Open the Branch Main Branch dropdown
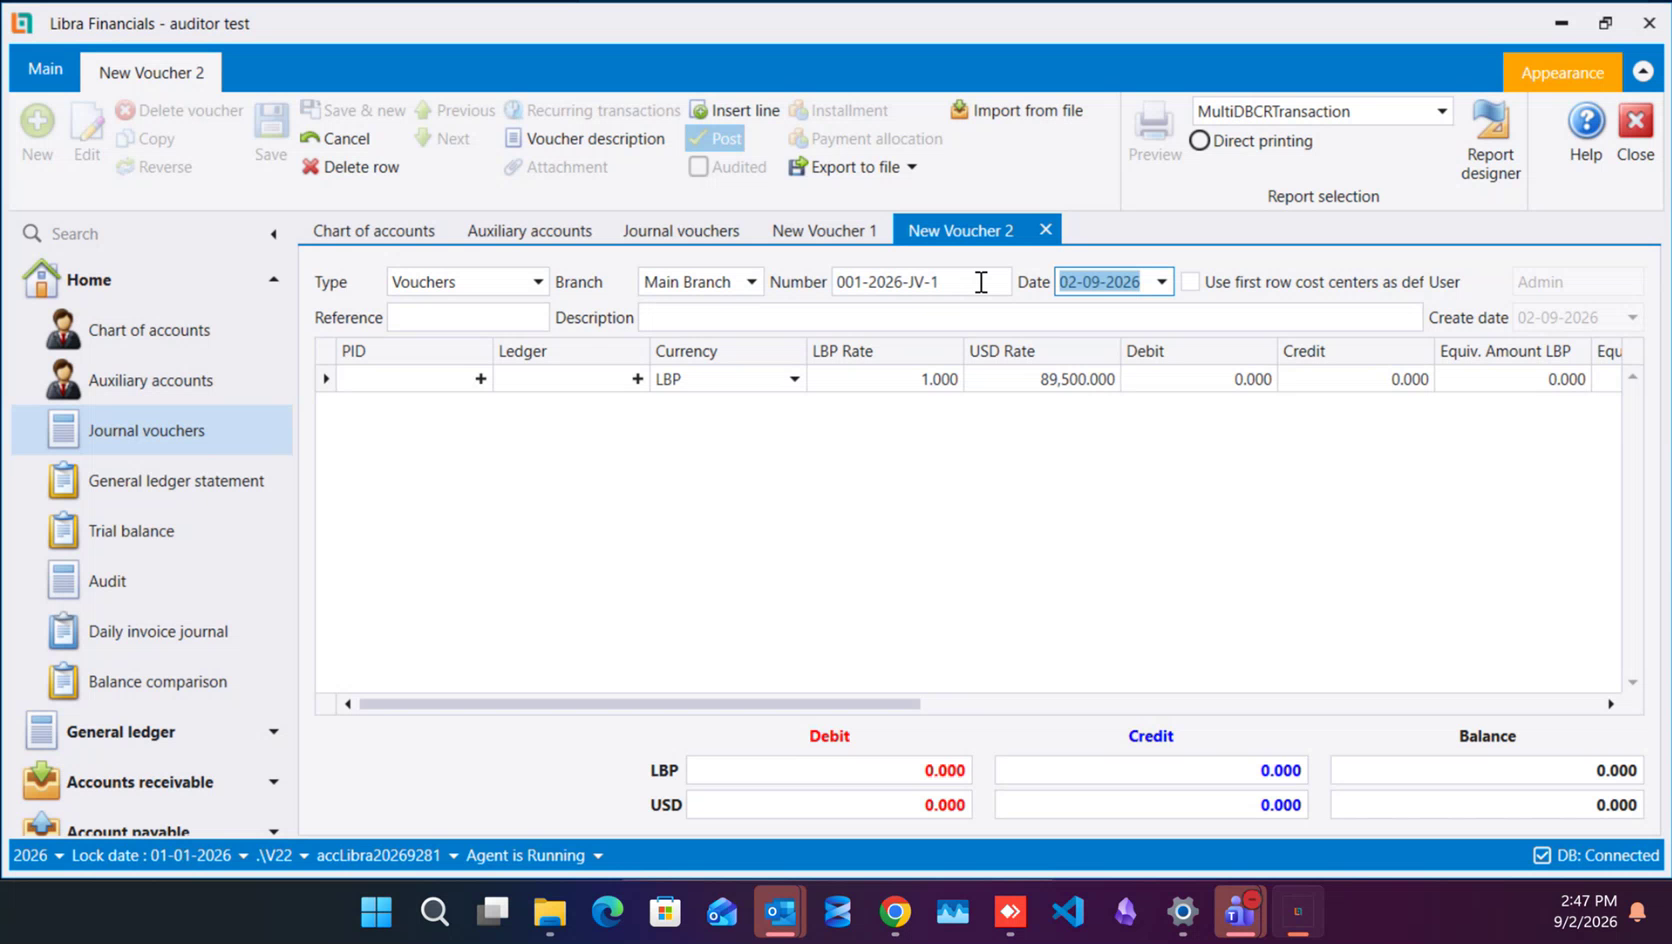The height and width of the screenshot is (944, 1672). [751, 282]
